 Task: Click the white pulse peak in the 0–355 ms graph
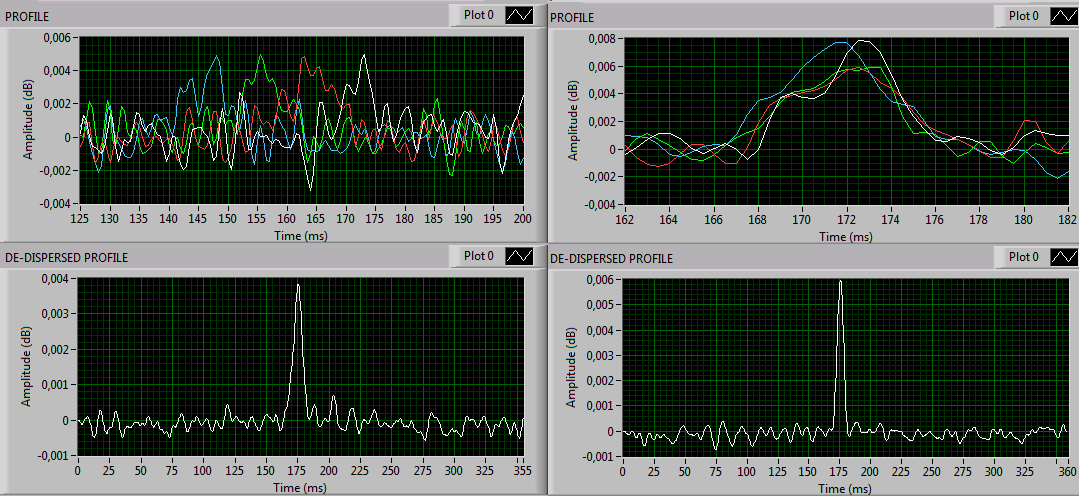click(x=297, y=286)
